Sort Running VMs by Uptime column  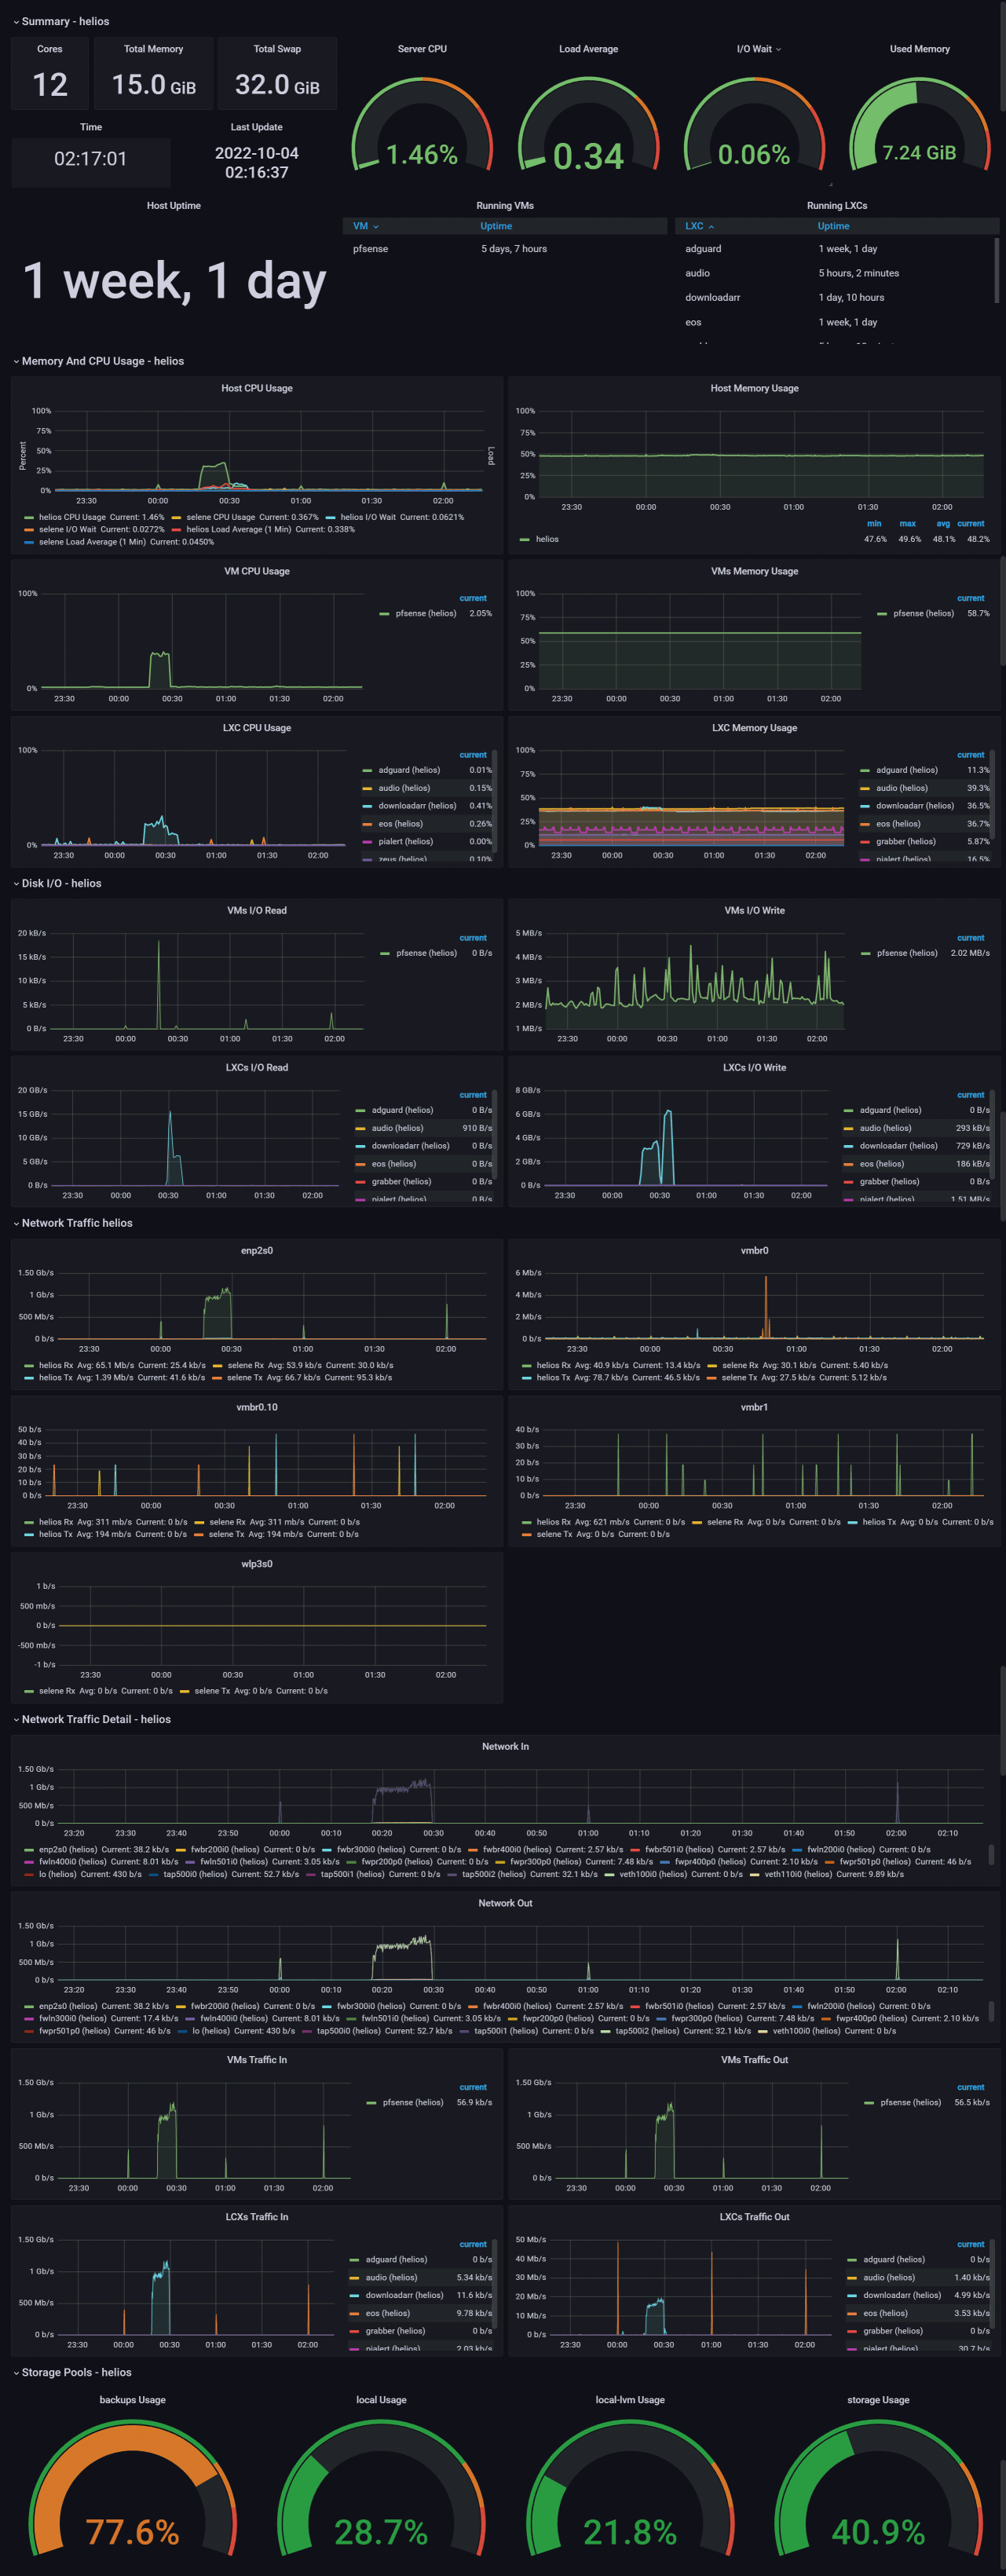(496, 226)
